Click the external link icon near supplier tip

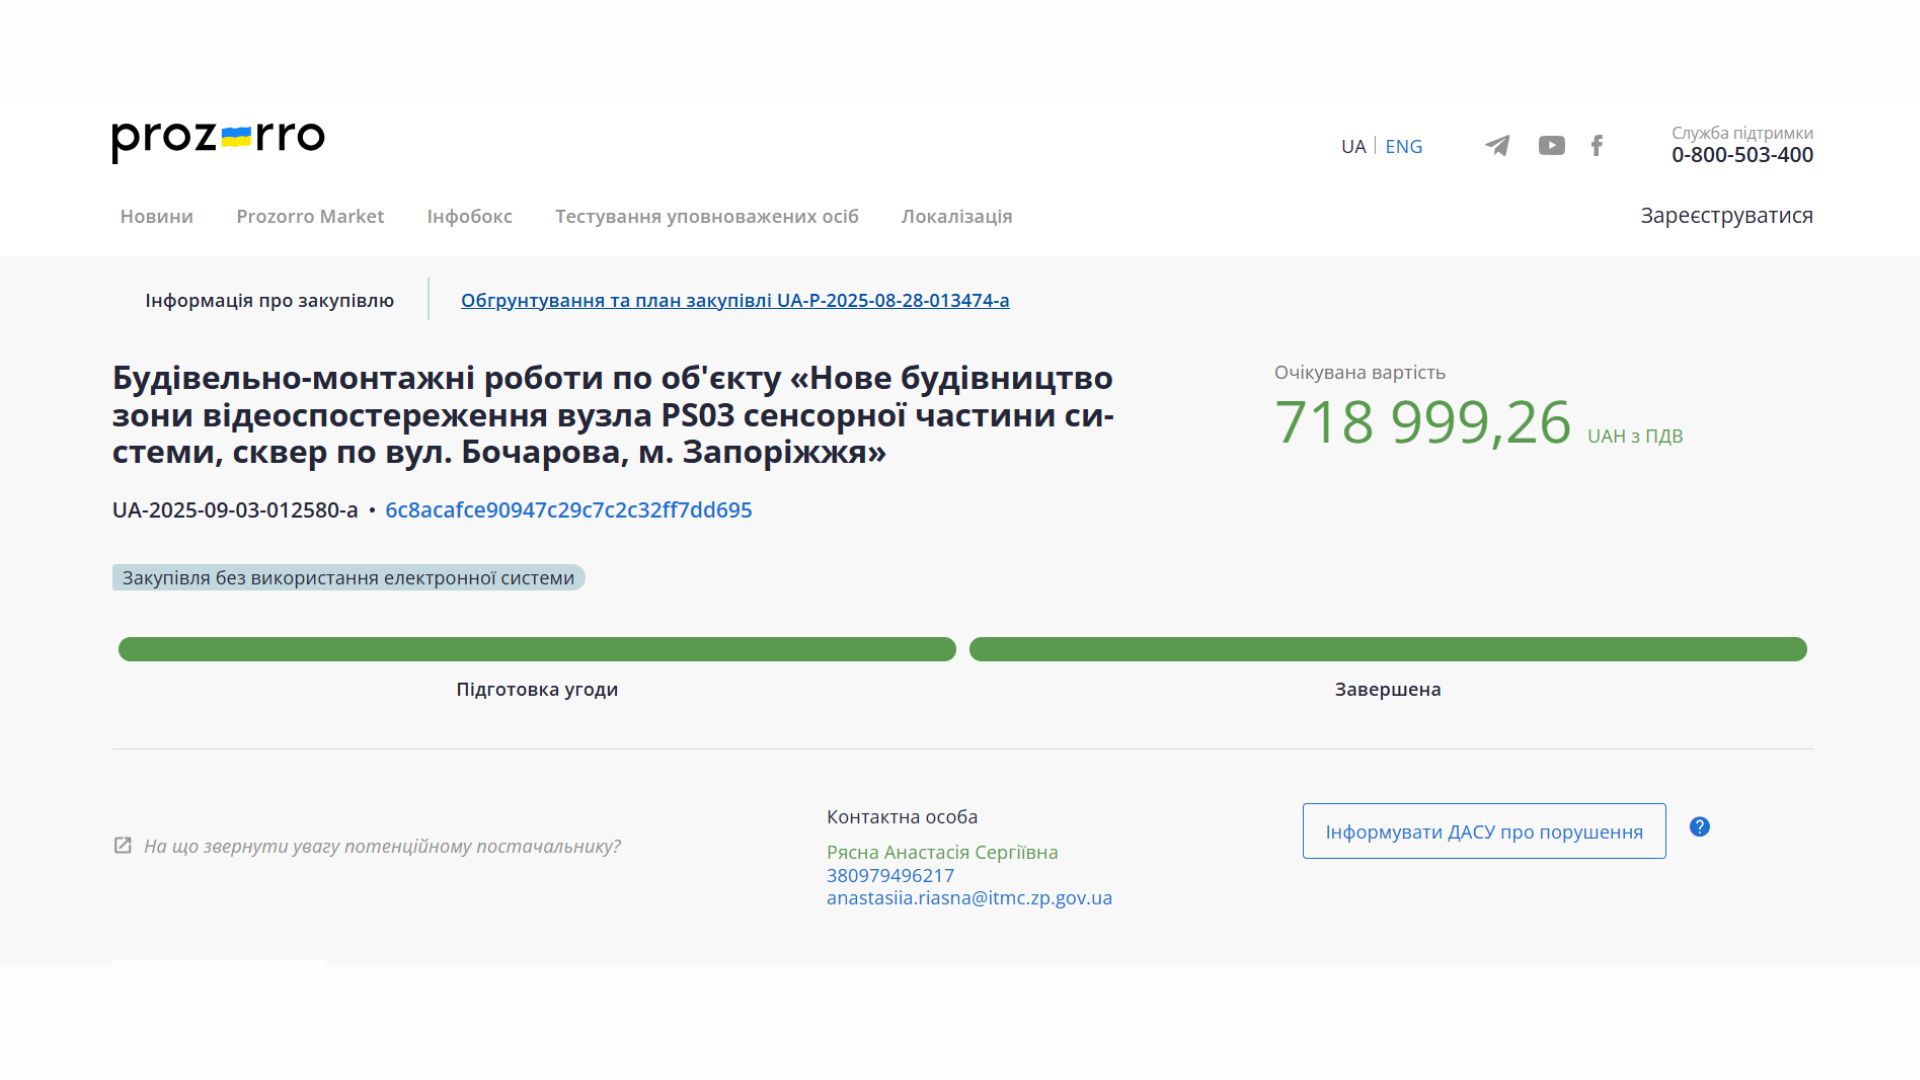click(x=123, y=846)
